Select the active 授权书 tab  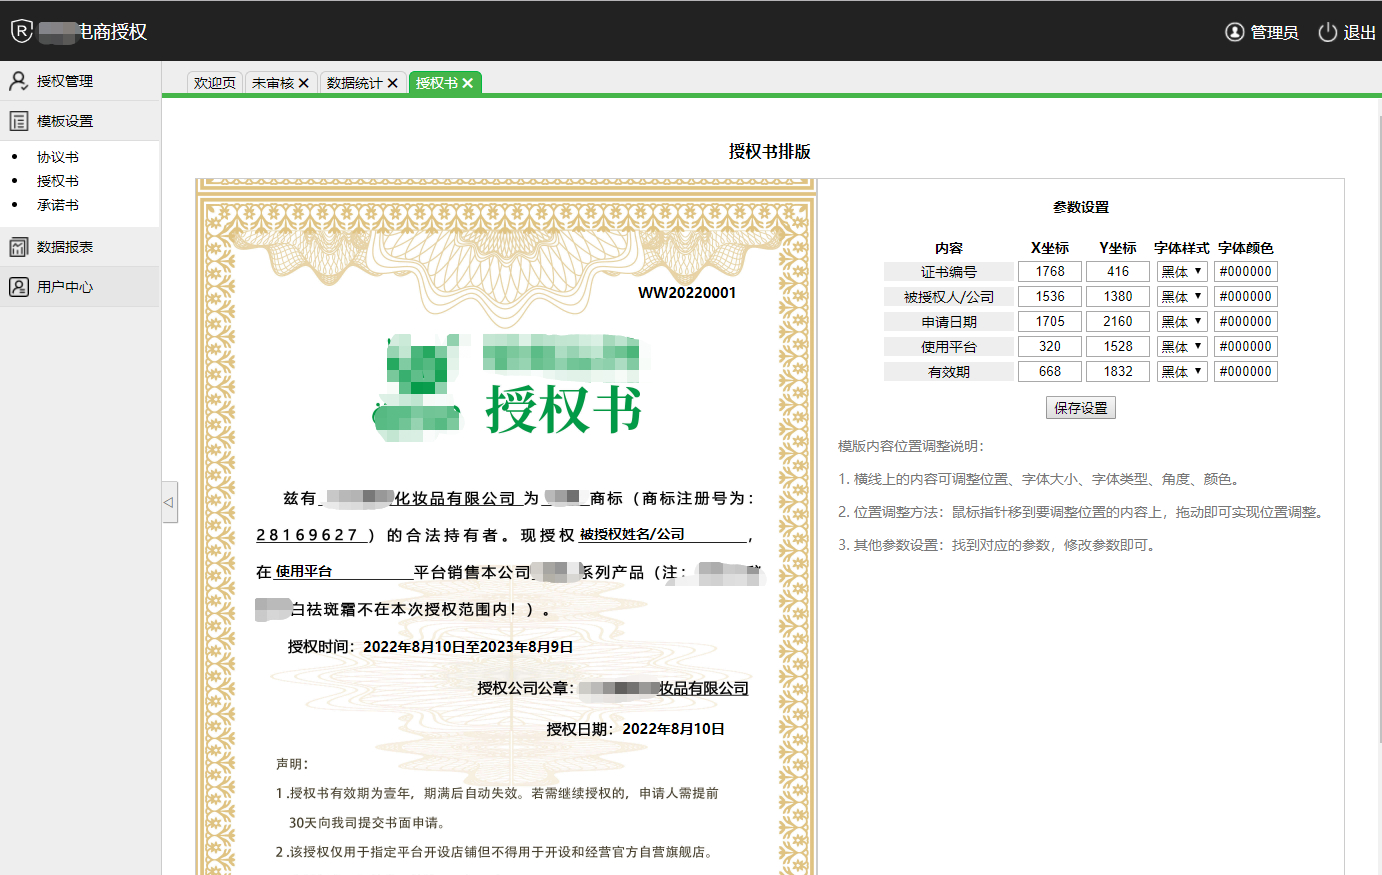tap(437, 83)
